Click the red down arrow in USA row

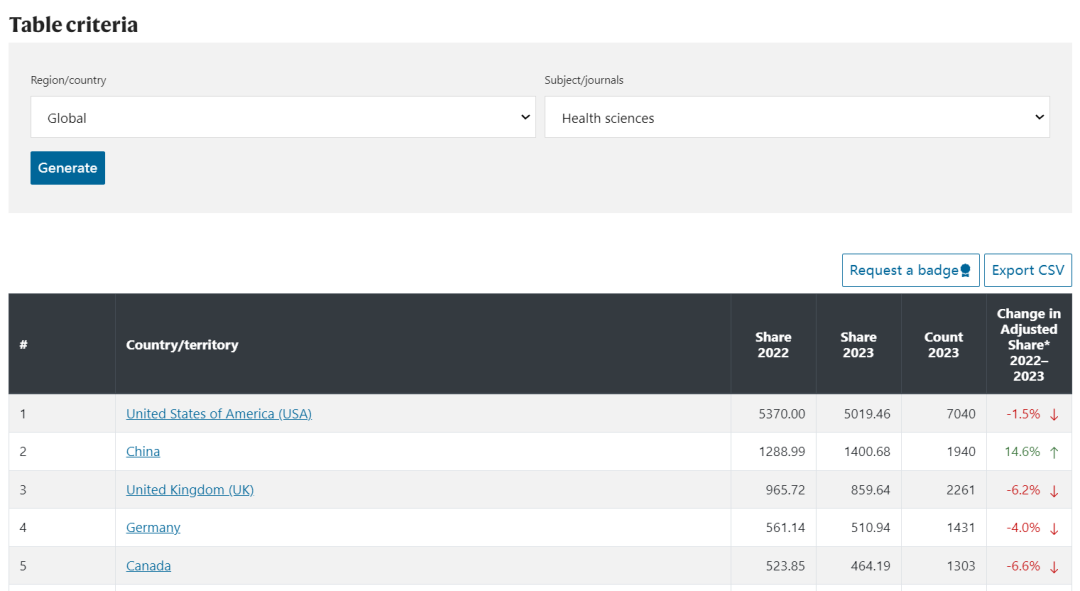[x=1054, y=414]
